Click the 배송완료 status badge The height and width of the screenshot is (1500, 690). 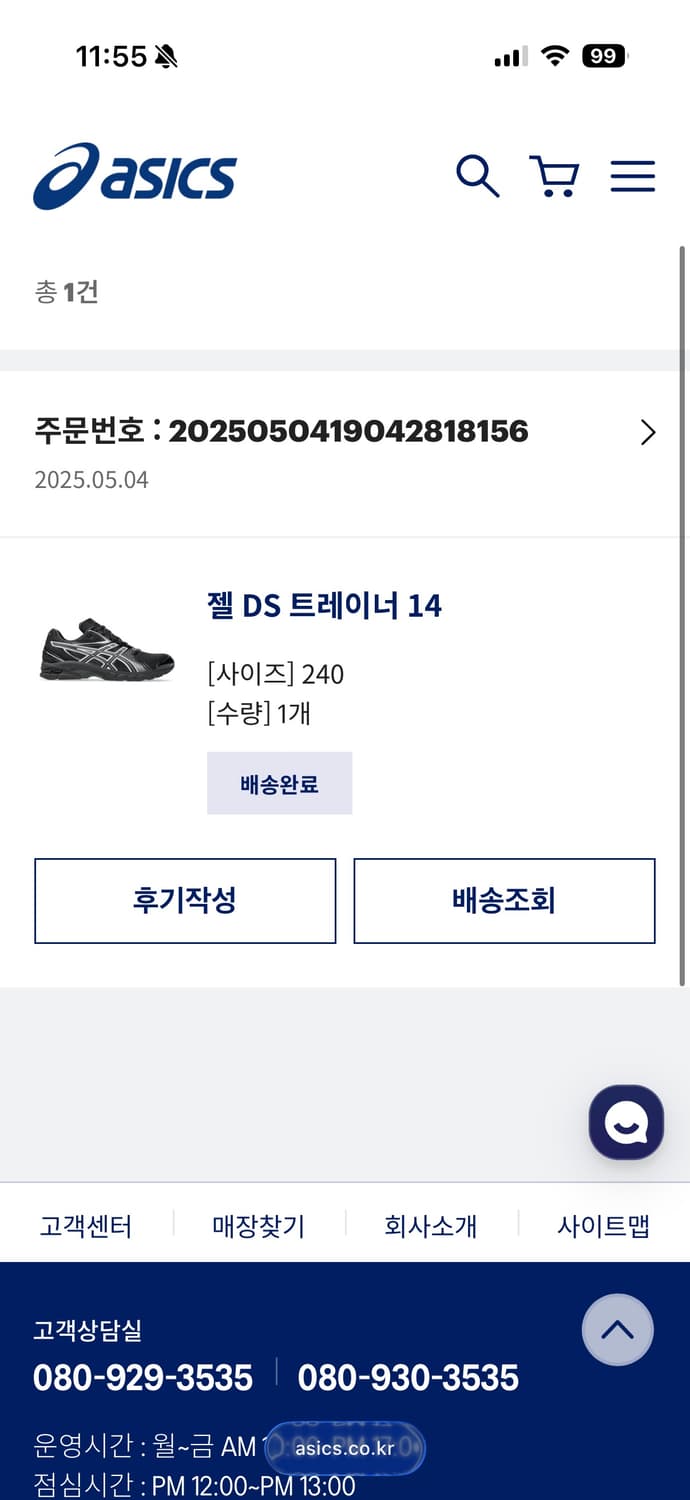click(x=279, y=783)
